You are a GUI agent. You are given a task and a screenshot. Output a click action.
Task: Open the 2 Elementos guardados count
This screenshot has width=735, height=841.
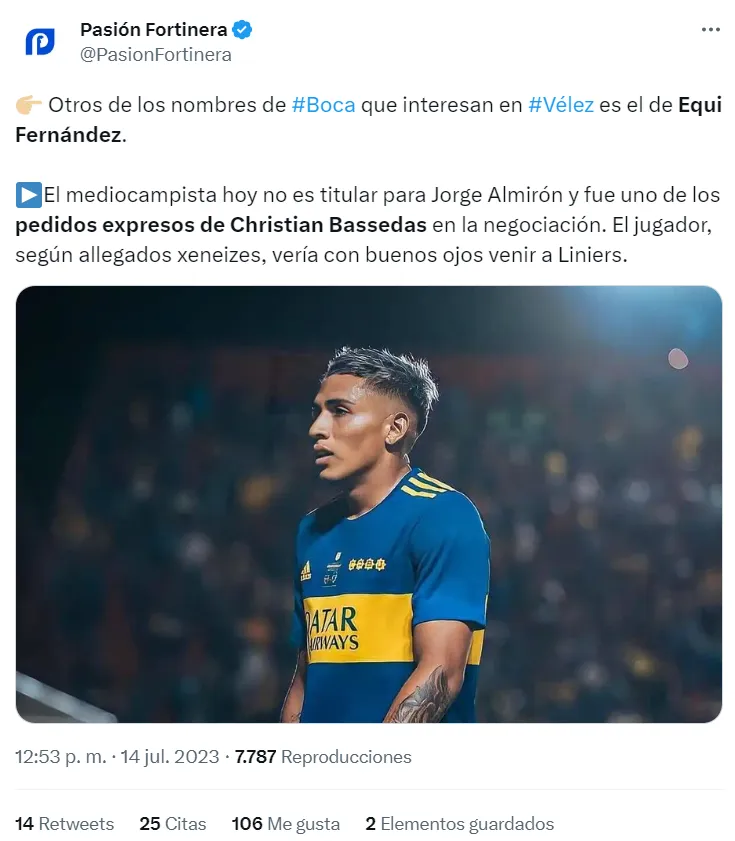(459, 823)
